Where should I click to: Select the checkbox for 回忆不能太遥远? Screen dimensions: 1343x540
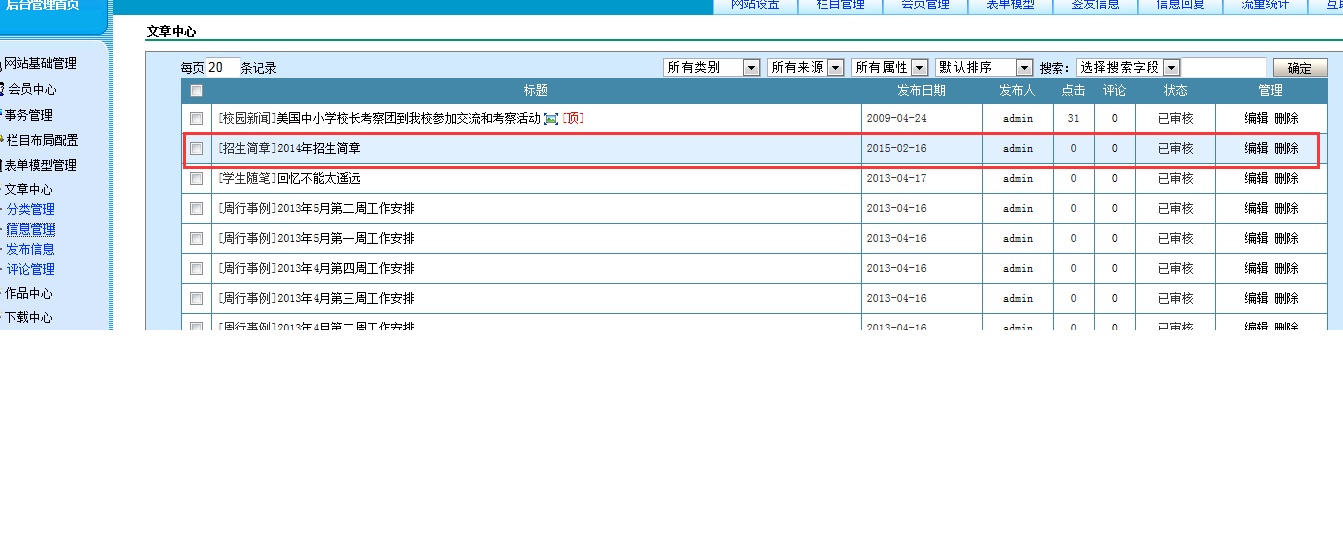(197, 179)
